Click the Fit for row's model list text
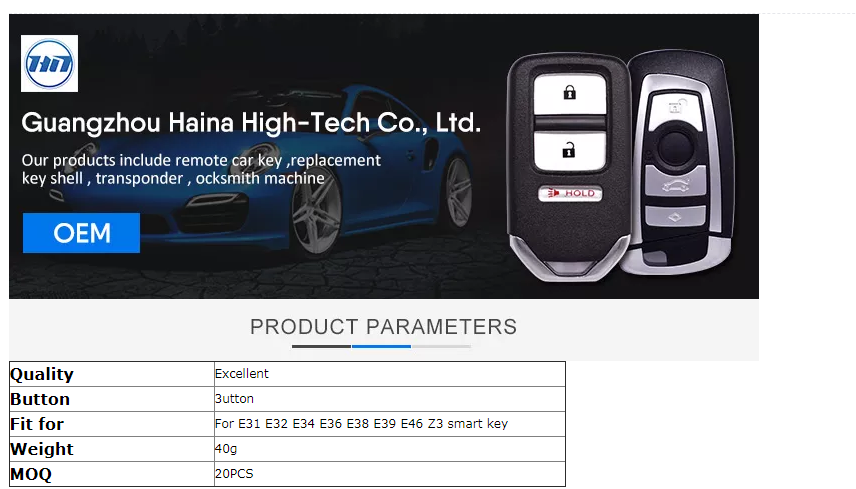The width and height of the screenshot is (856, 489). 361,424
